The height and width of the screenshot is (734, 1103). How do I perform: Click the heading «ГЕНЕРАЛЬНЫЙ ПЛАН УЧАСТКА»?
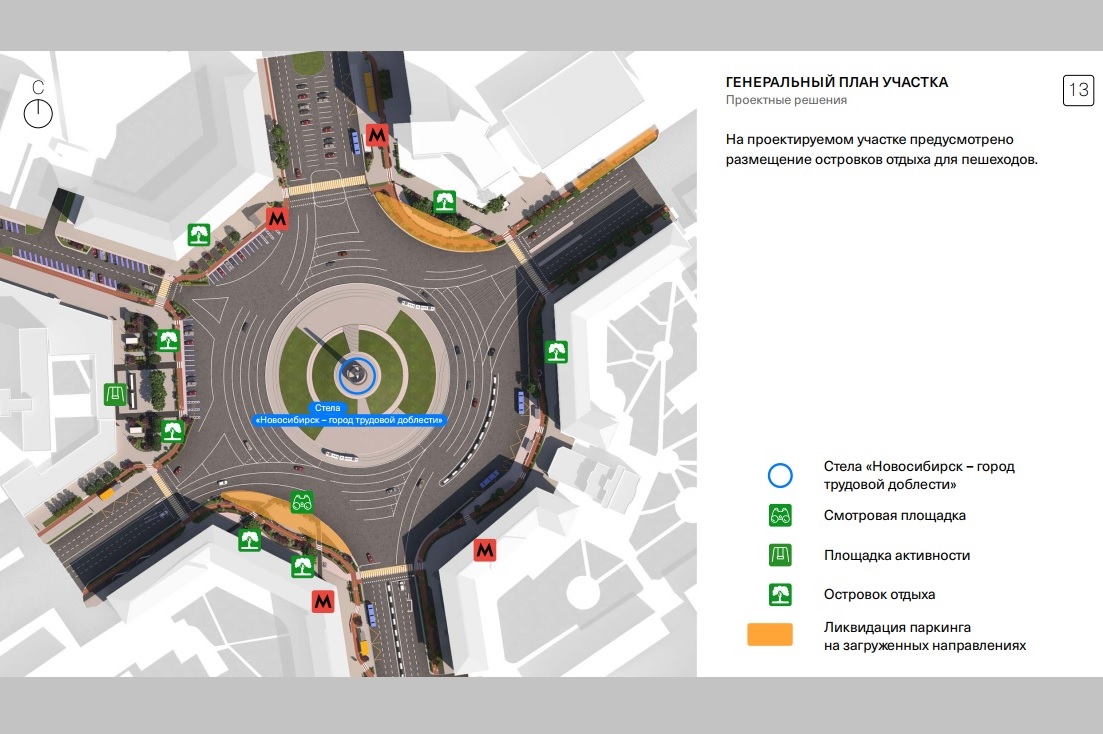click(x=836, y=83)
